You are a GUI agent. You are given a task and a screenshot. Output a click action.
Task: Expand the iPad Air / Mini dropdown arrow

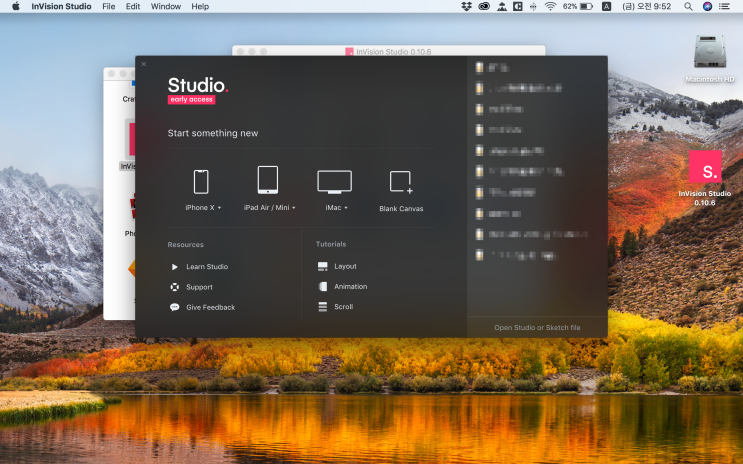coord(294,208)
